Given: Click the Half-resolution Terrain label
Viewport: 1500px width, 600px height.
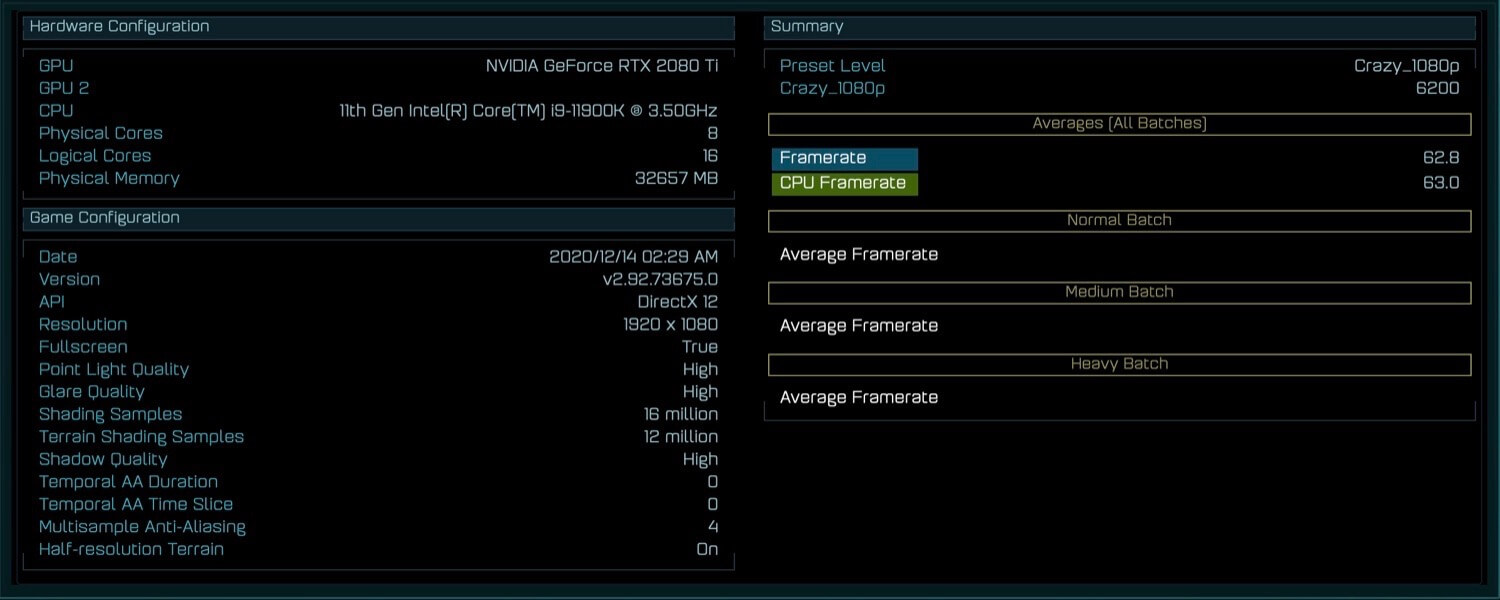Looking at the screenshot, I should coord(131,549).
